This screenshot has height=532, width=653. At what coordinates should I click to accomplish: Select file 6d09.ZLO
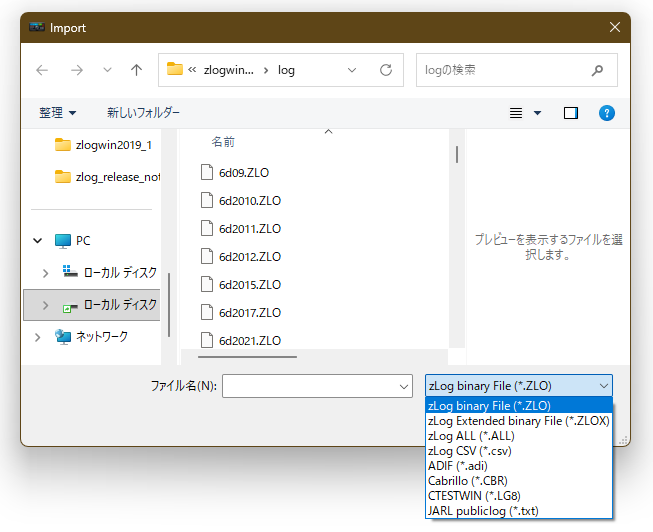[x=235, y=172]
